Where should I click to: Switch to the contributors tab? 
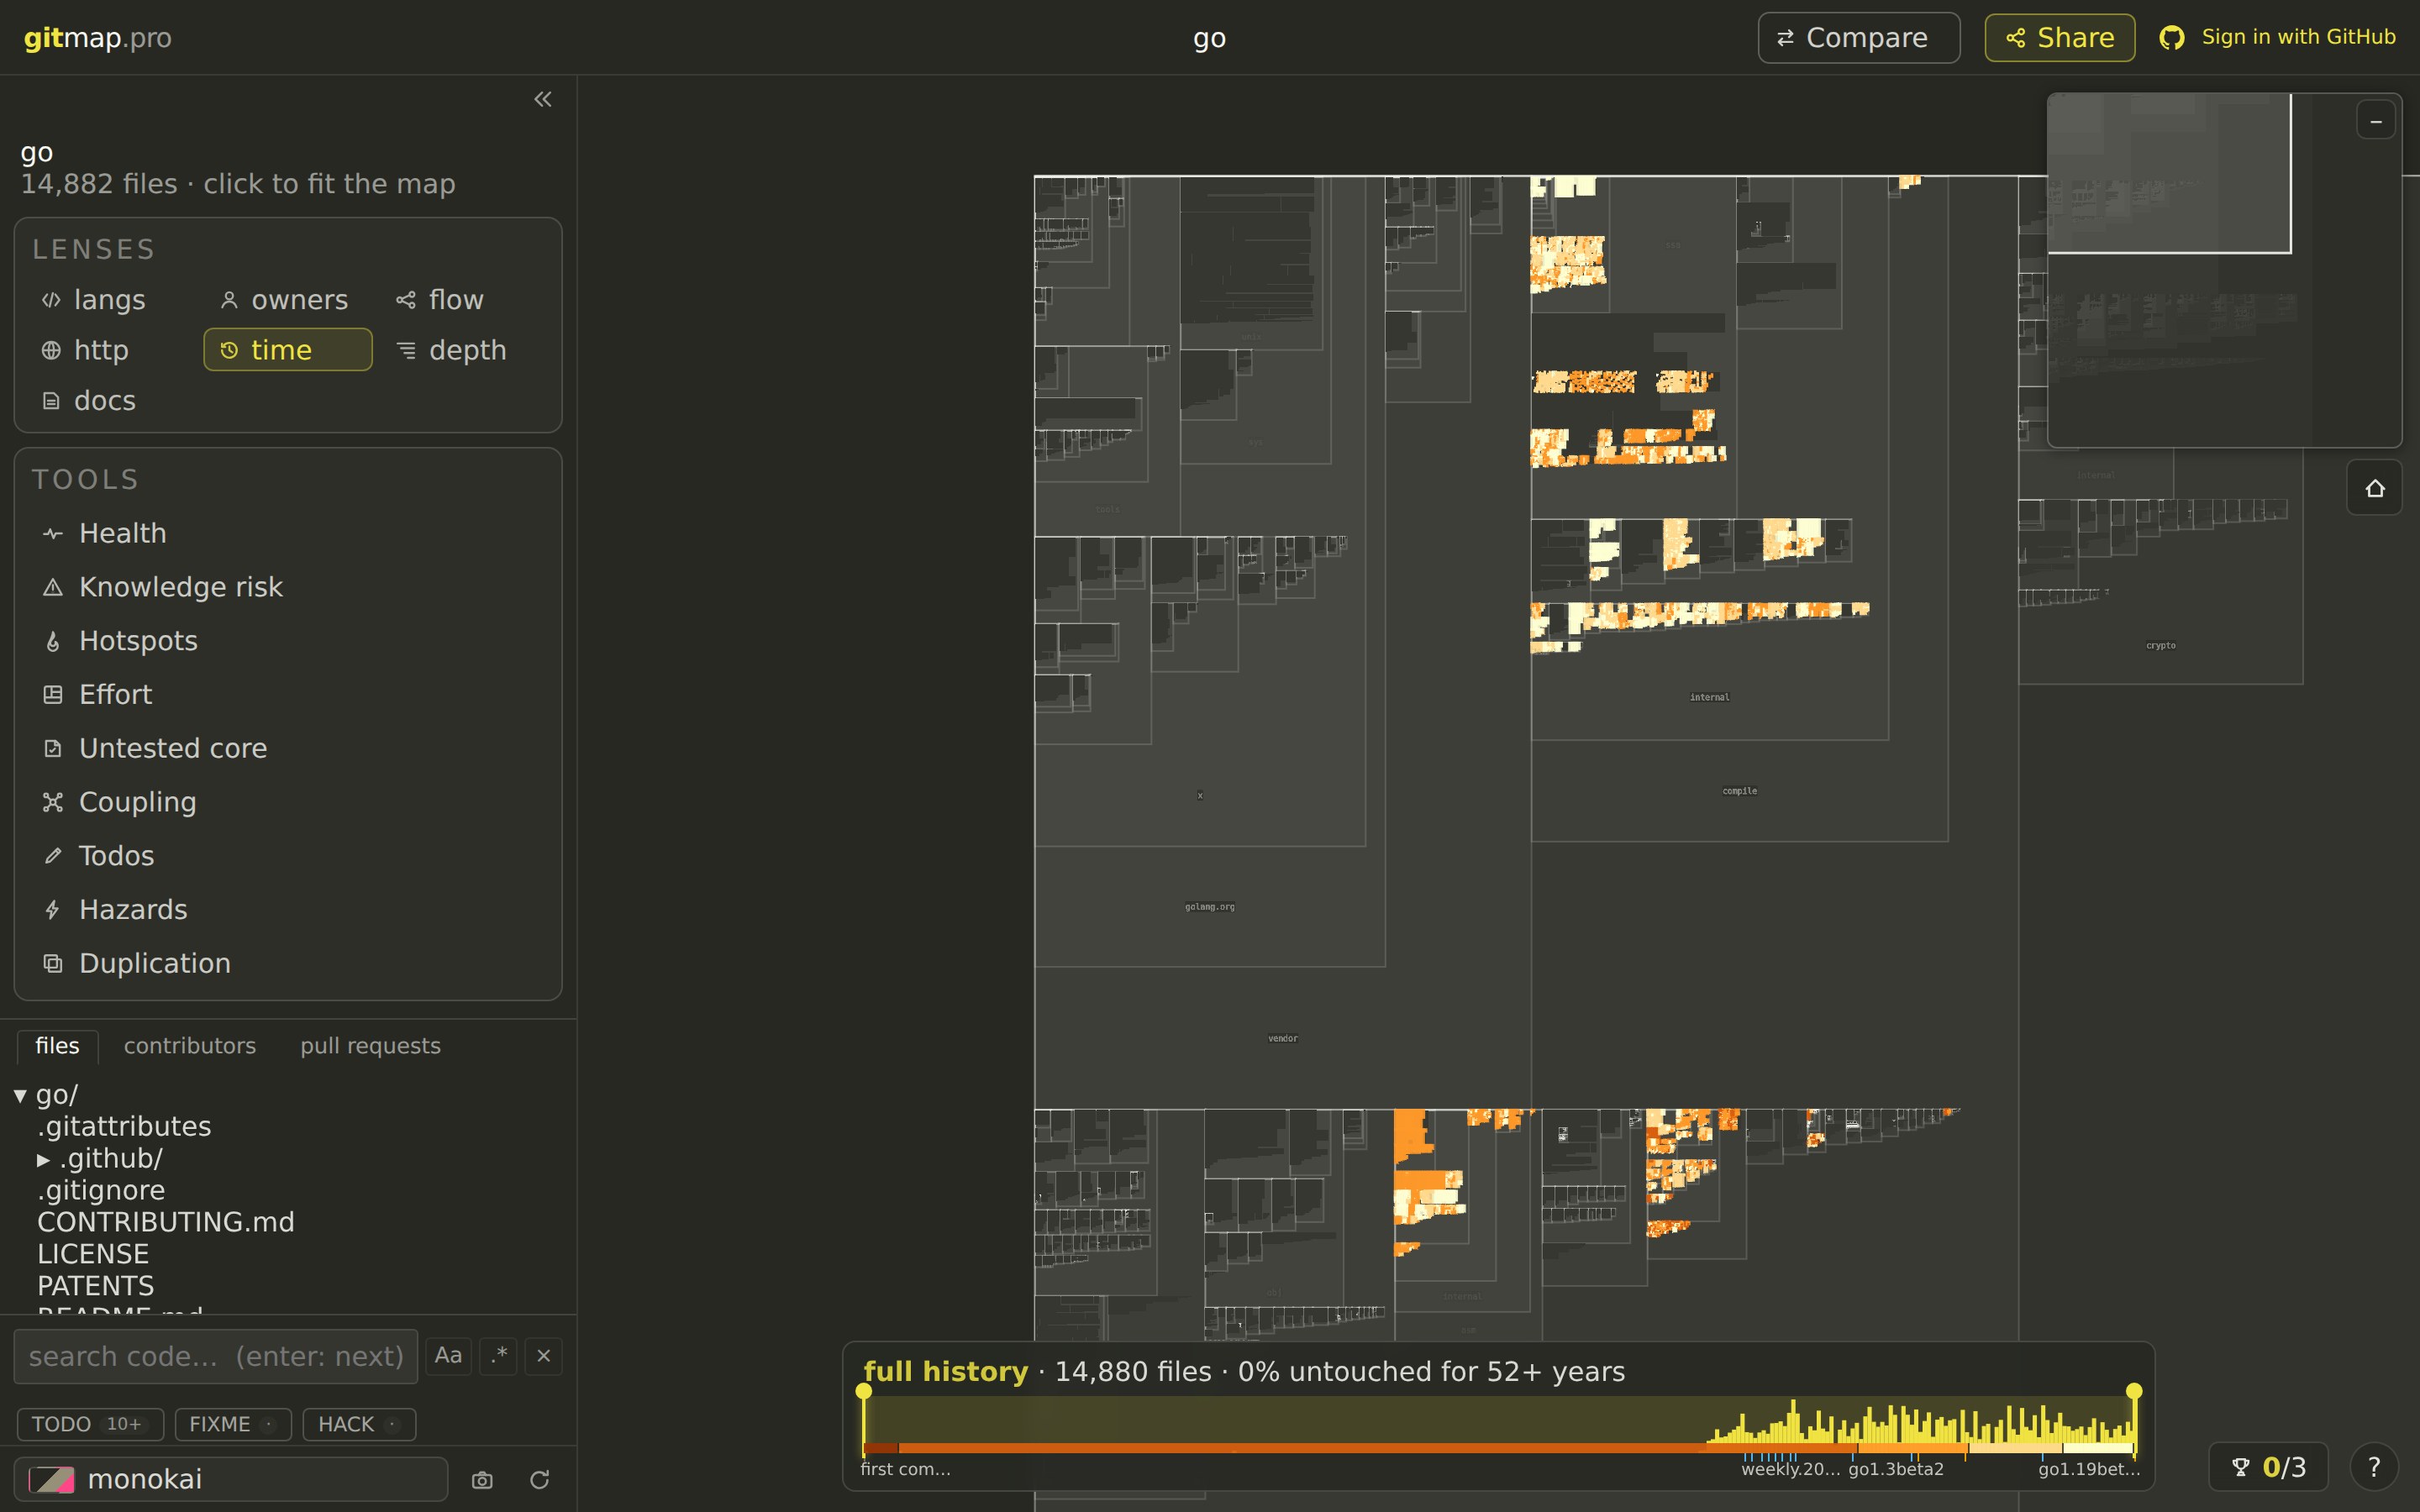pos(190,1046)
